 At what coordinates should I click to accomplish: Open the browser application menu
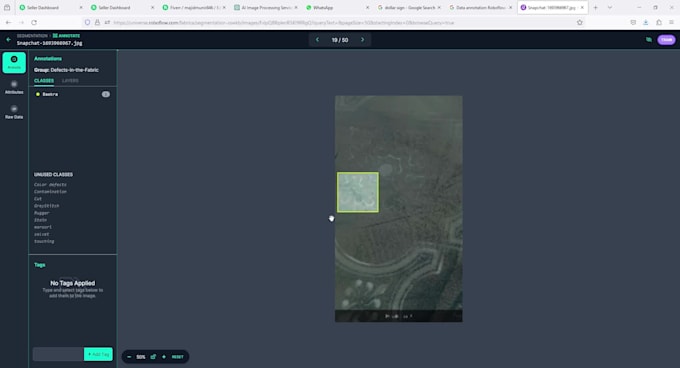(x=671, y=23)
